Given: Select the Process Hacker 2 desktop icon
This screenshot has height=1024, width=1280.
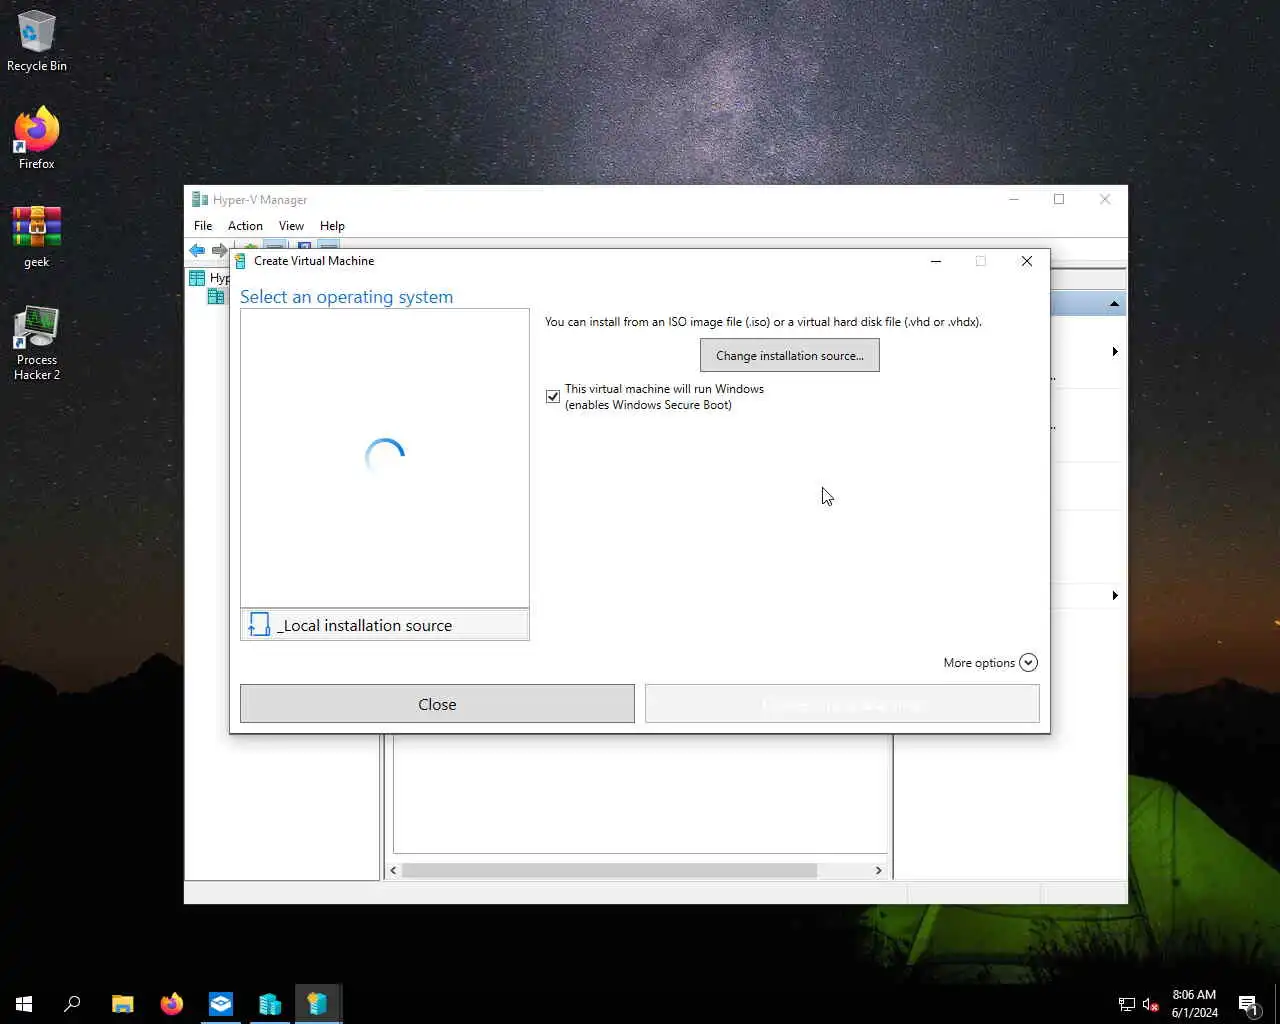Looking at the screenshot, I should [x=37, y=343].
